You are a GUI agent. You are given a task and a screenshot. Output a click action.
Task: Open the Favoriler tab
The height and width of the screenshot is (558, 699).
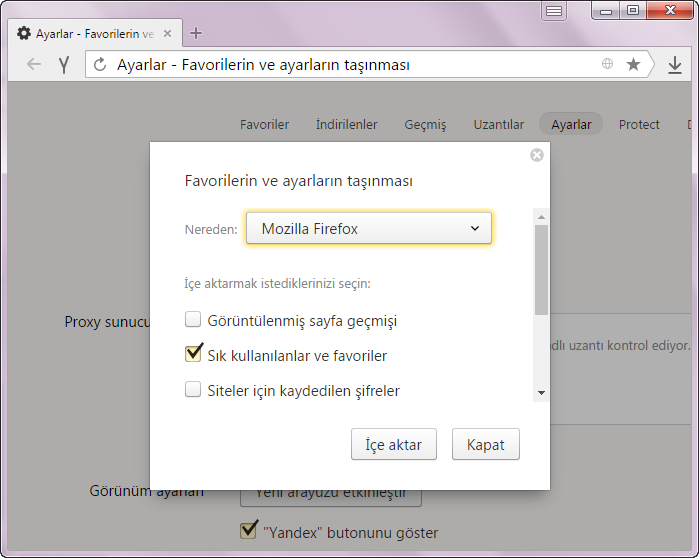(264, 124)
